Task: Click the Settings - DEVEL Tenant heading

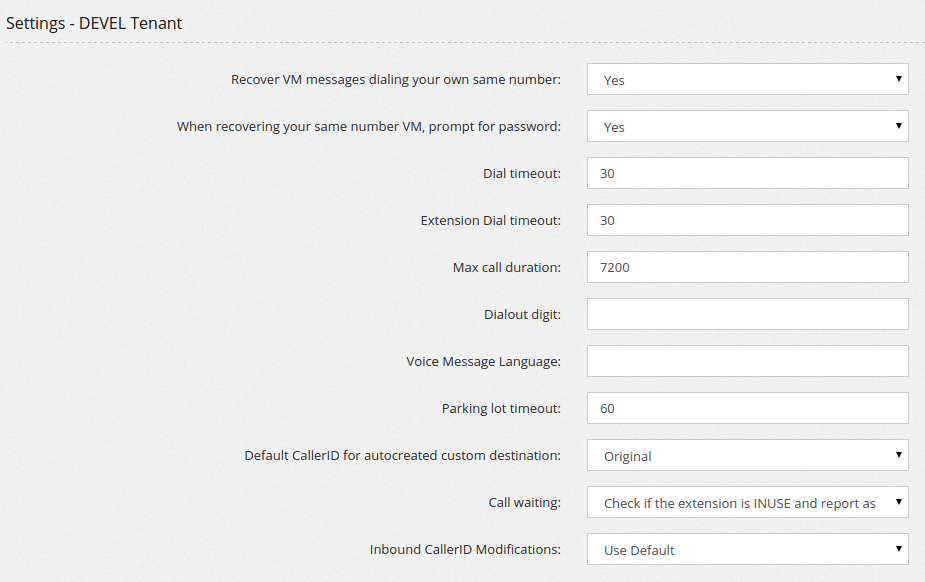Action: click(x=94, y=23)
